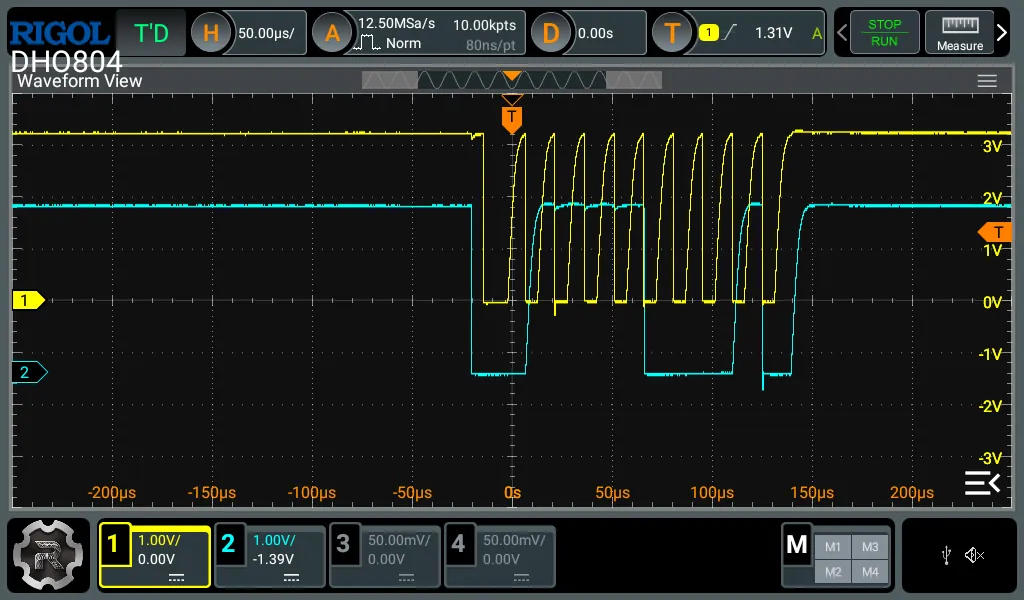Tap the 80ns/pt resolution readout
Image resolution: width=1024 pixels, height=600 pixels.
tap(490, 45)
